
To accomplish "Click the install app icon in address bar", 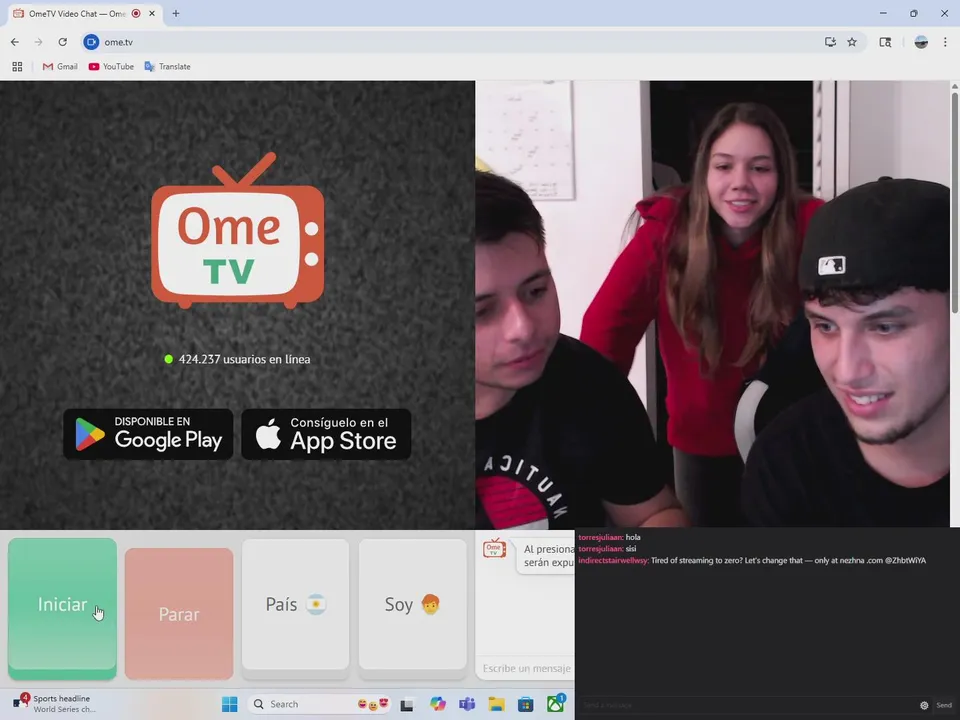I will pos(830,42).
